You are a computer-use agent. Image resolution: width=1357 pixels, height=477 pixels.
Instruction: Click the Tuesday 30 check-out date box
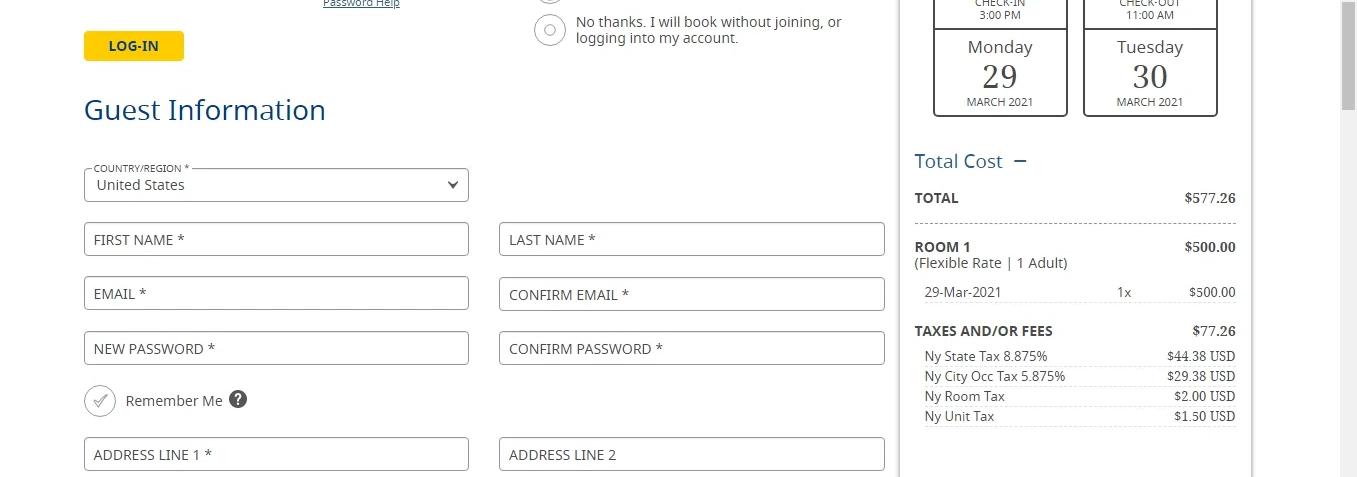[x=1150, y=72]
